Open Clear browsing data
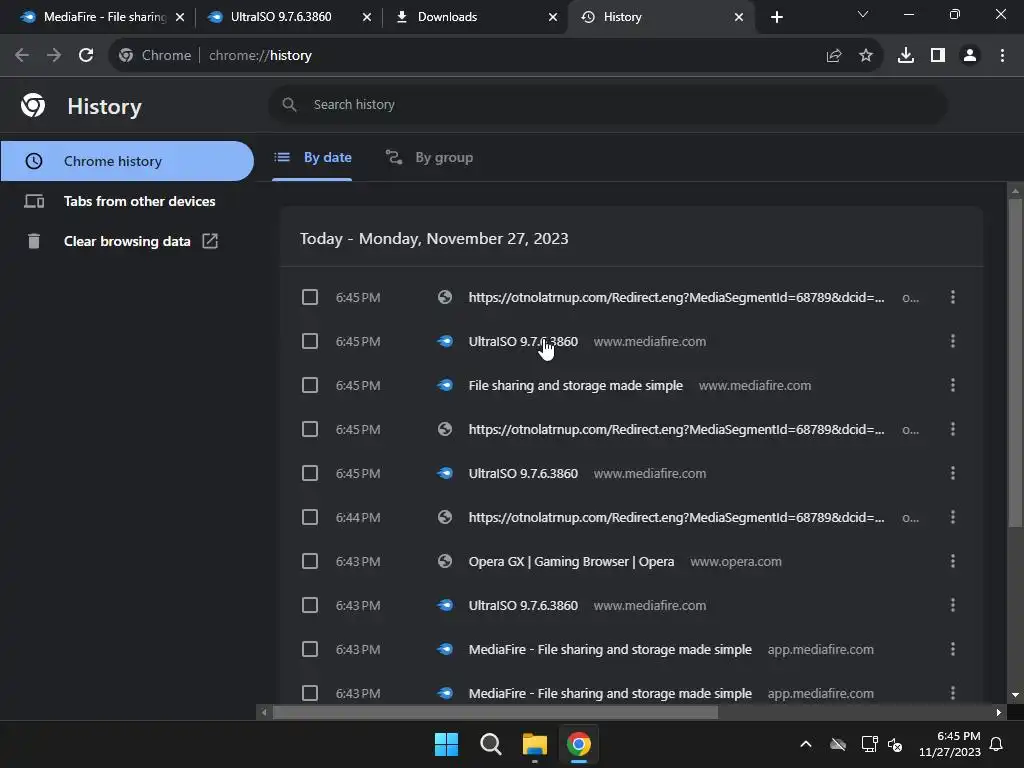Screen dimensions: 1024x768 pos(127,241)
